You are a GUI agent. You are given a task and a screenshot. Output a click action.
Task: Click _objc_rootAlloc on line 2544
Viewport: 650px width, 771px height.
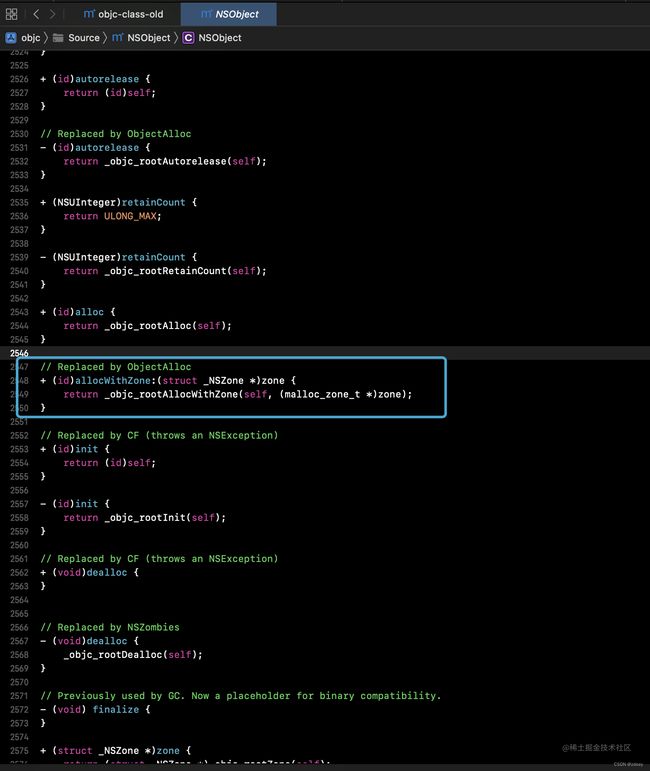[x=148, y=326]
